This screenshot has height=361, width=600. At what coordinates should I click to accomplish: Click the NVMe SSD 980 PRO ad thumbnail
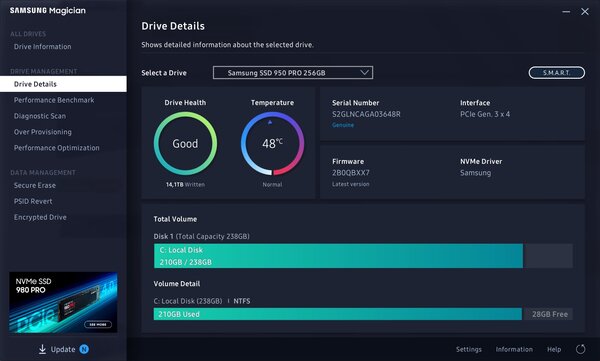click(63, 302)
